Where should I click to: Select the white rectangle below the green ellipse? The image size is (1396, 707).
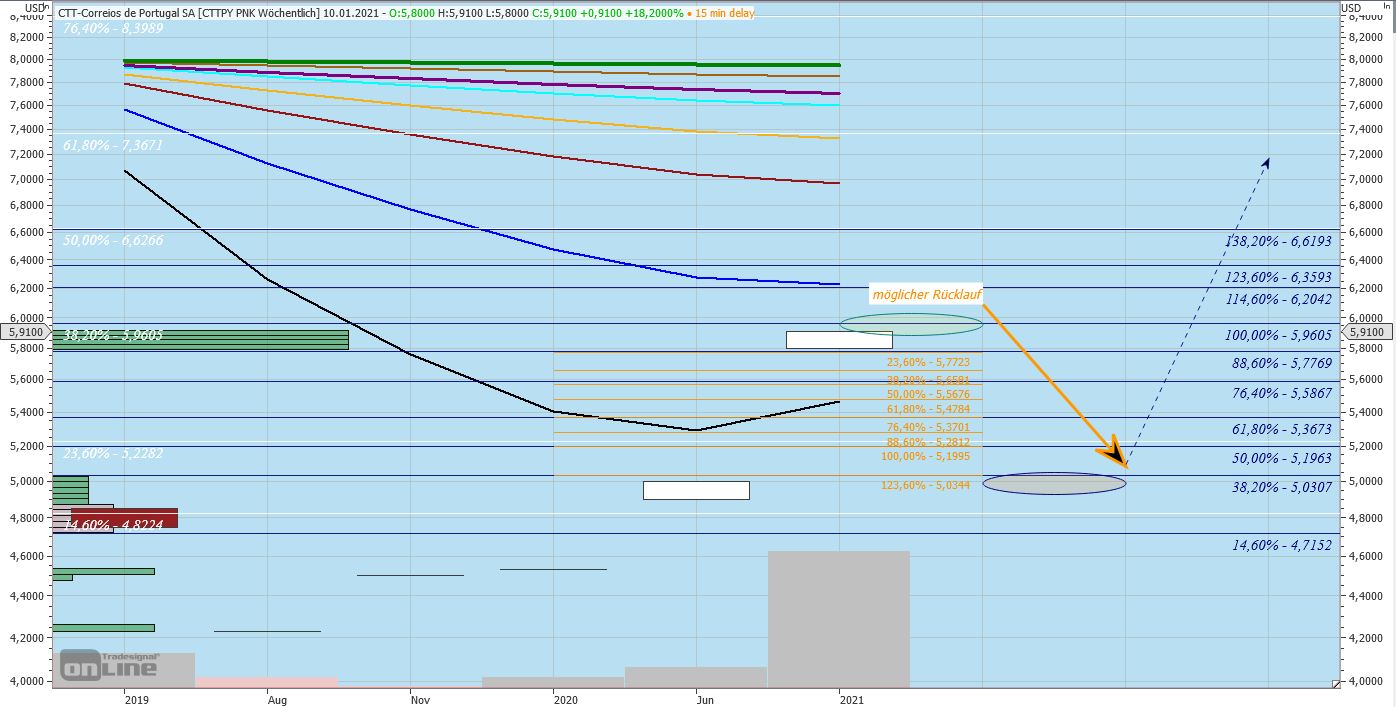pos(838,340)
